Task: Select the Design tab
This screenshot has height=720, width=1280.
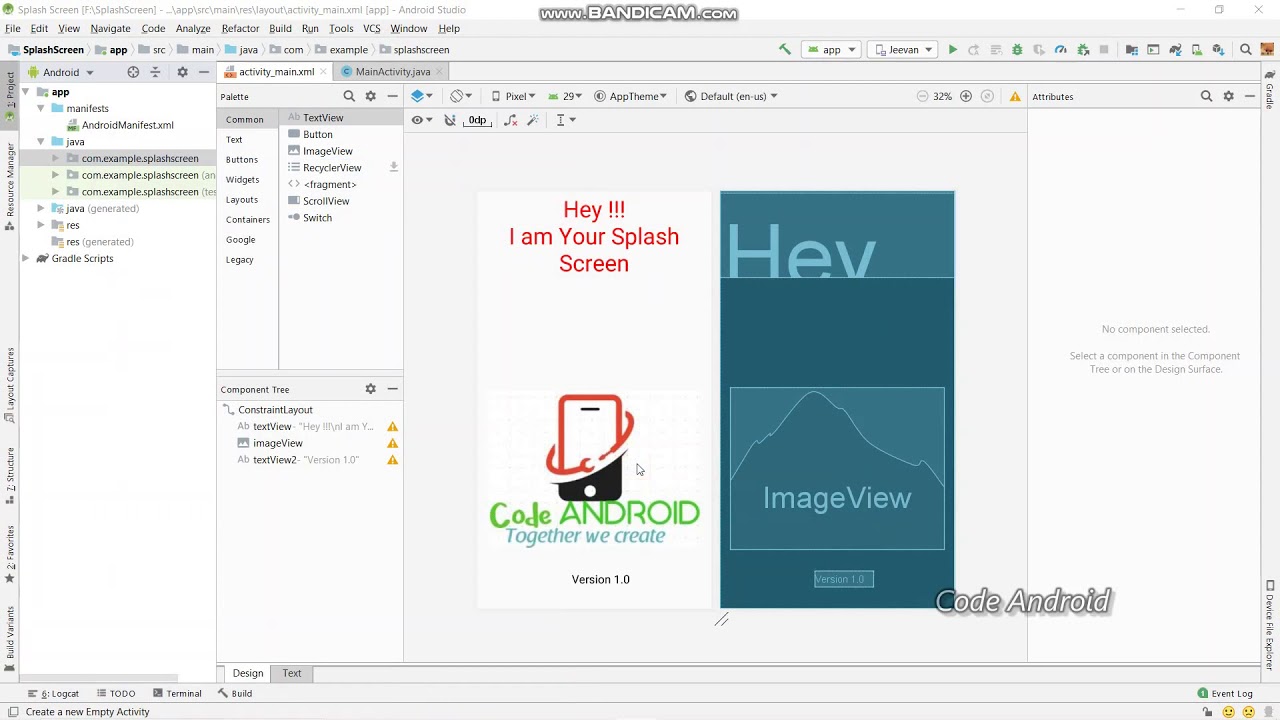Action: coord(248,673)
